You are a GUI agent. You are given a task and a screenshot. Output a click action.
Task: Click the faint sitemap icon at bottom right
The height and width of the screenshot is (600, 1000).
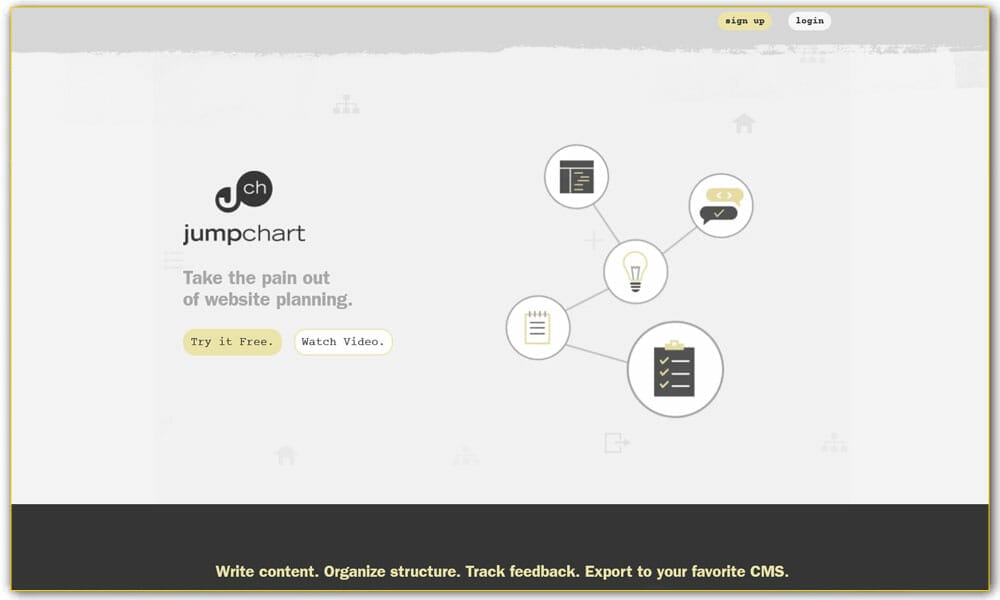[833, 443]
